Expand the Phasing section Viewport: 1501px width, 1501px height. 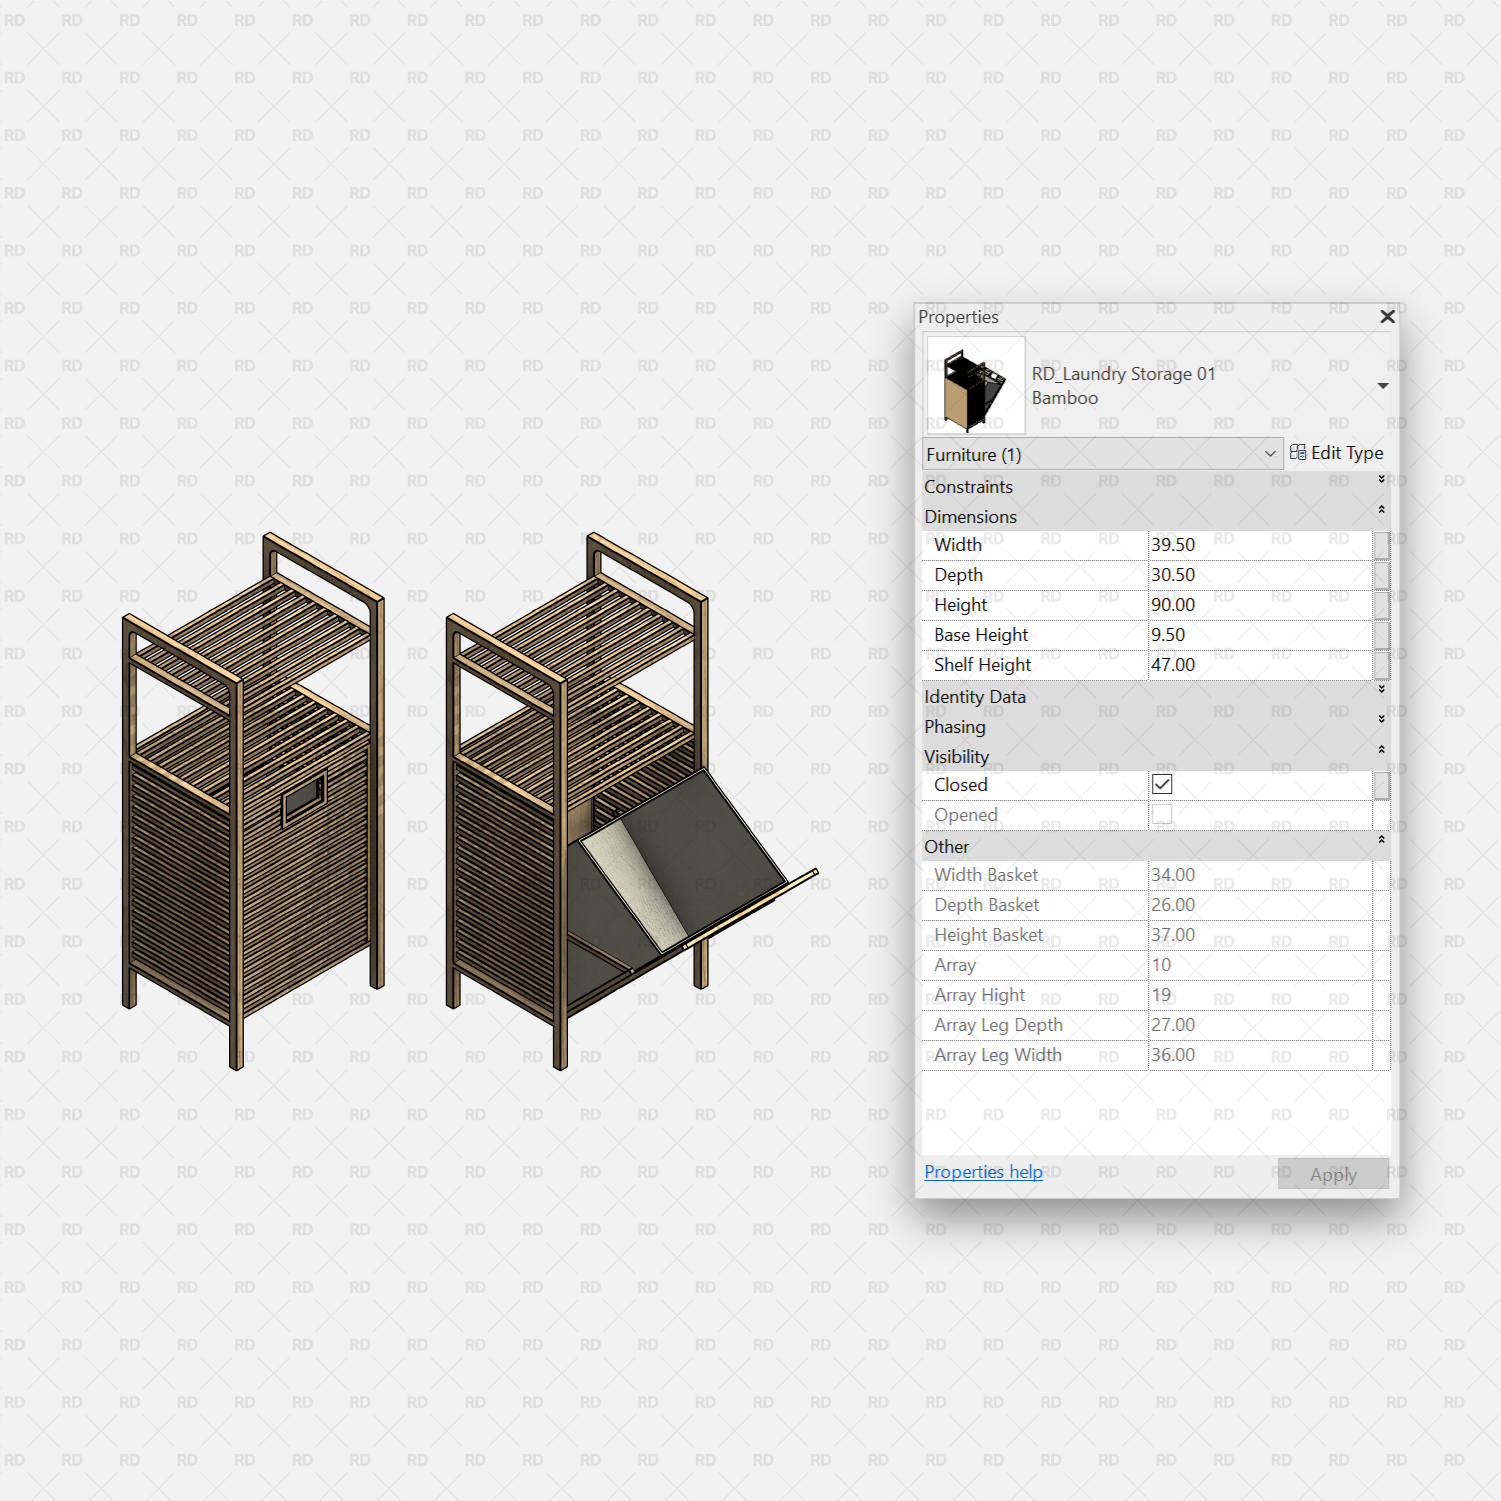click(1380, 719)
